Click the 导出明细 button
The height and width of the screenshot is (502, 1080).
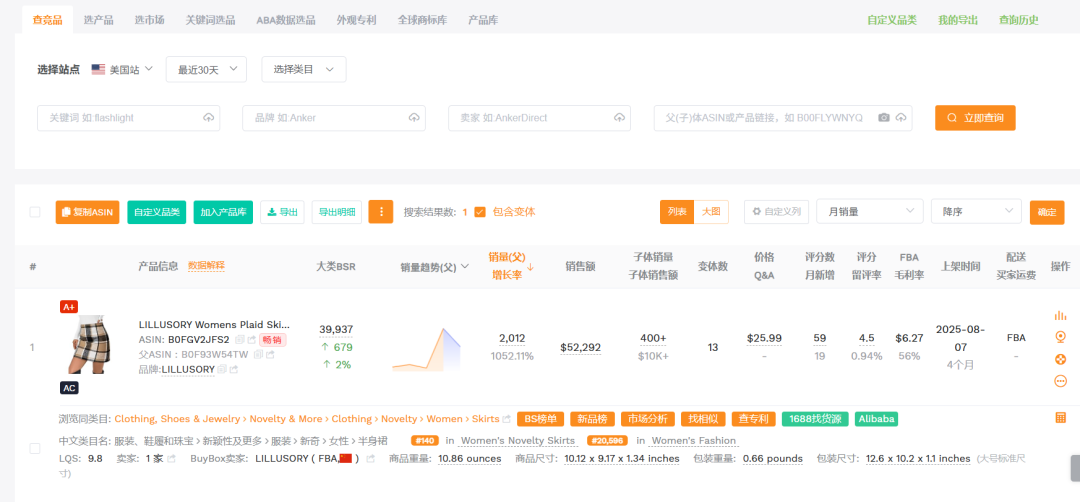click(338, 212)
